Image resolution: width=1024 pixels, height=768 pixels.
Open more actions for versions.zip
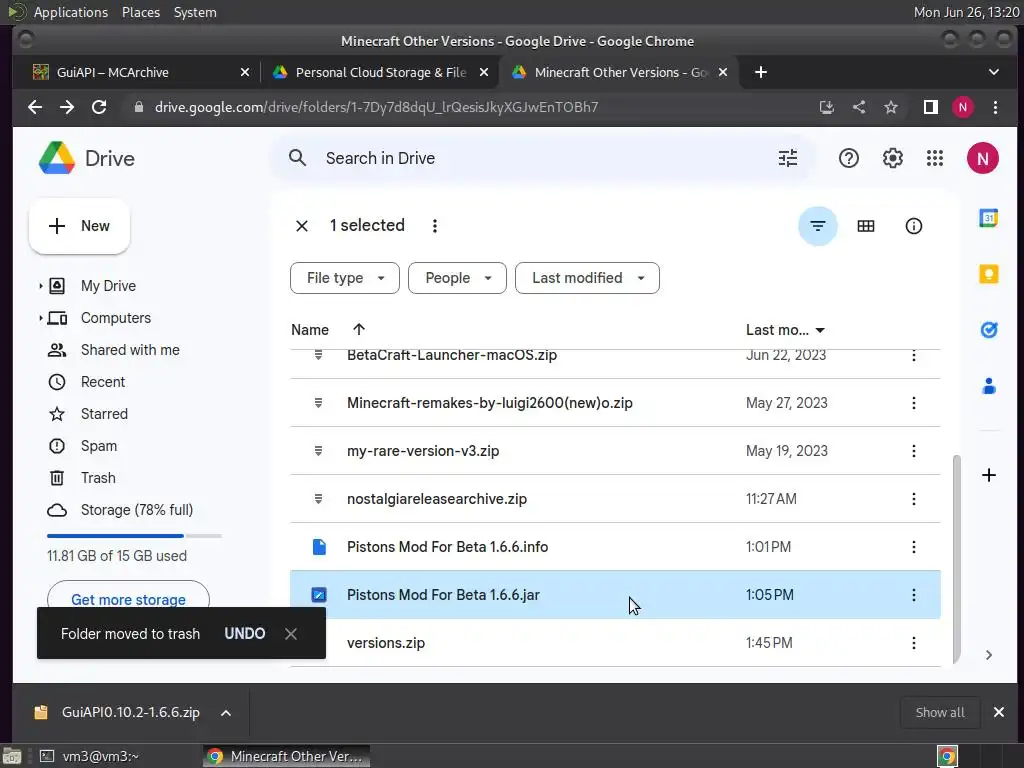point(913,643)
